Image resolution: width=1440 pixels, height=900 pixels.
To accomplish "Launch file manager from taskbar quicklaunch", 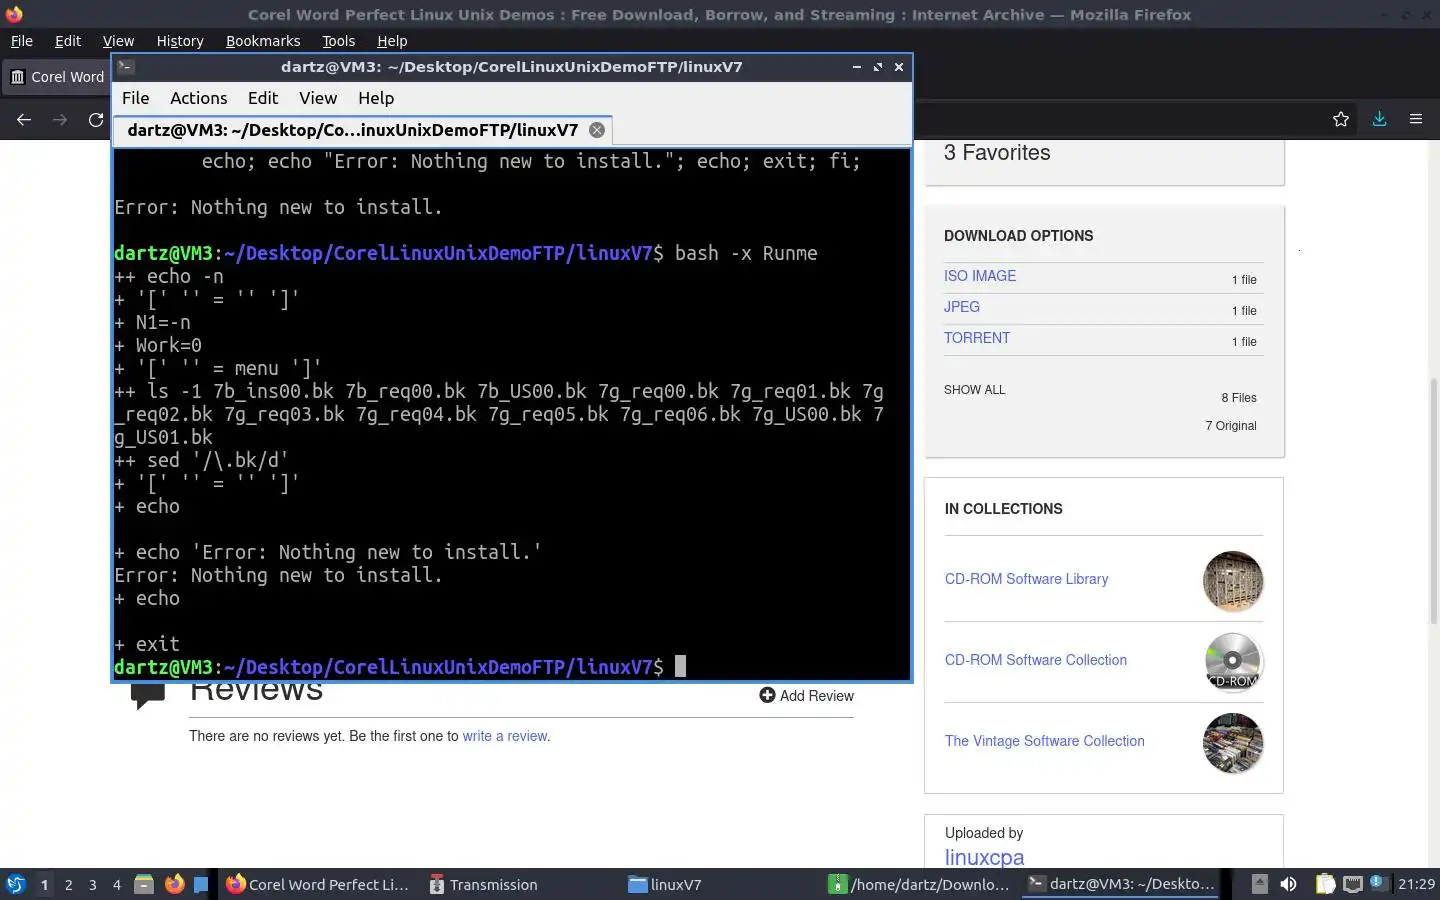I will pos(144,884).
